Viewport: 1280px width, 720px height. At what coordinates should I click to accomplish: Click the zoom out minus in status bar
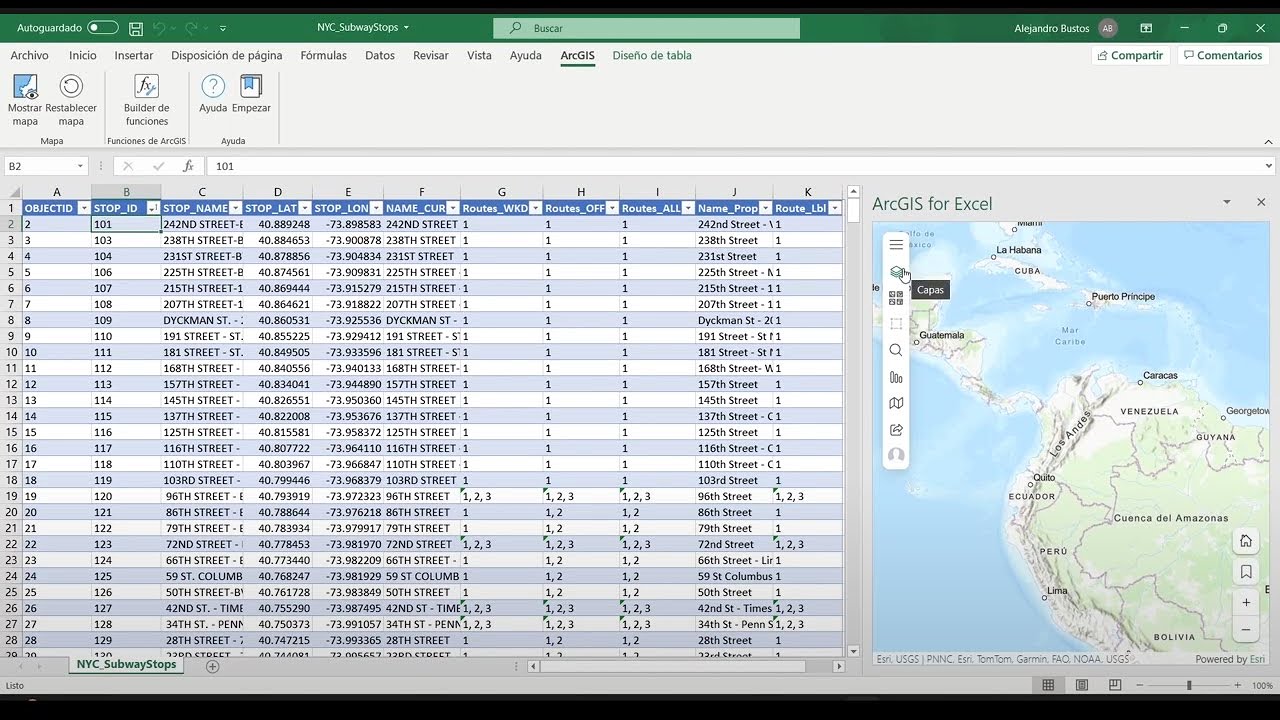pyautogui.click(x=1140, y=685)
